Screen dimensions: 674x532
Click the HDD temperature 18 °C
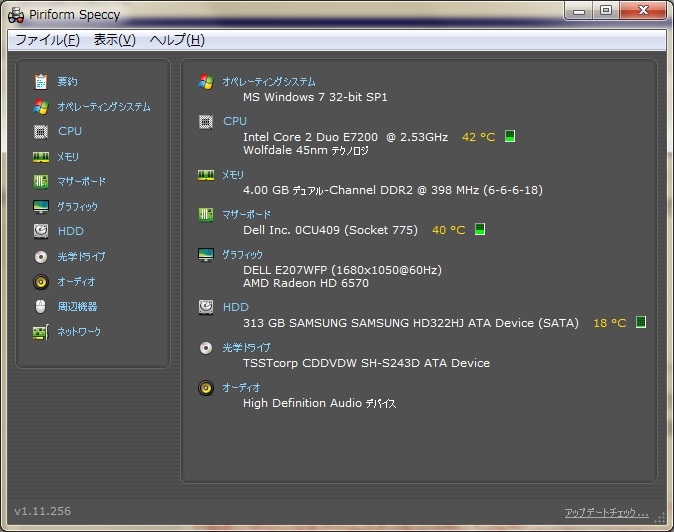point(610,323)
